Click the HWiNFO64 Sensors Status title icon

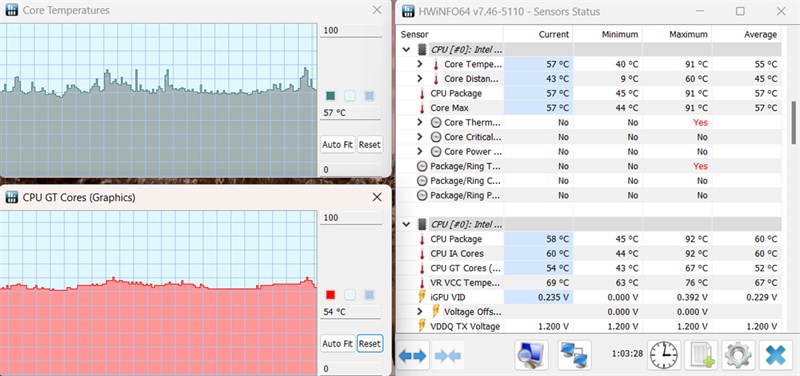(408, 11)
